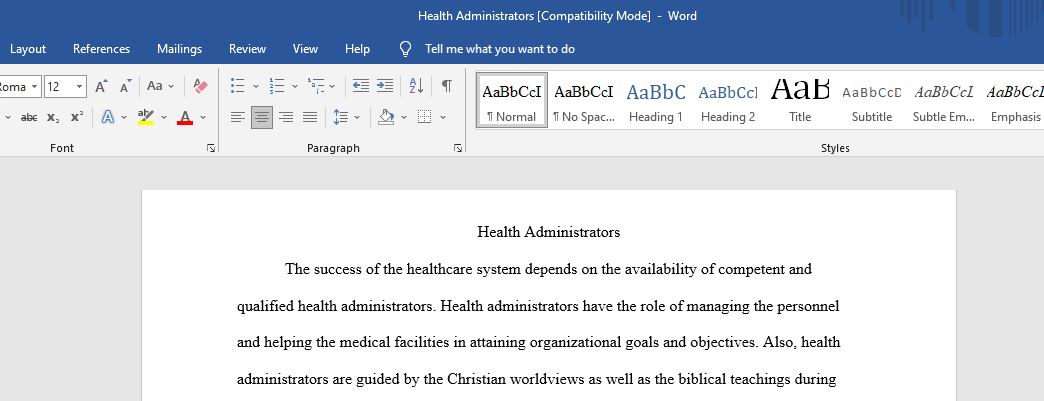Screen dimensions: 1044x401
Task: Open the References ribbon tab
Action: click(x=101, y=49)
